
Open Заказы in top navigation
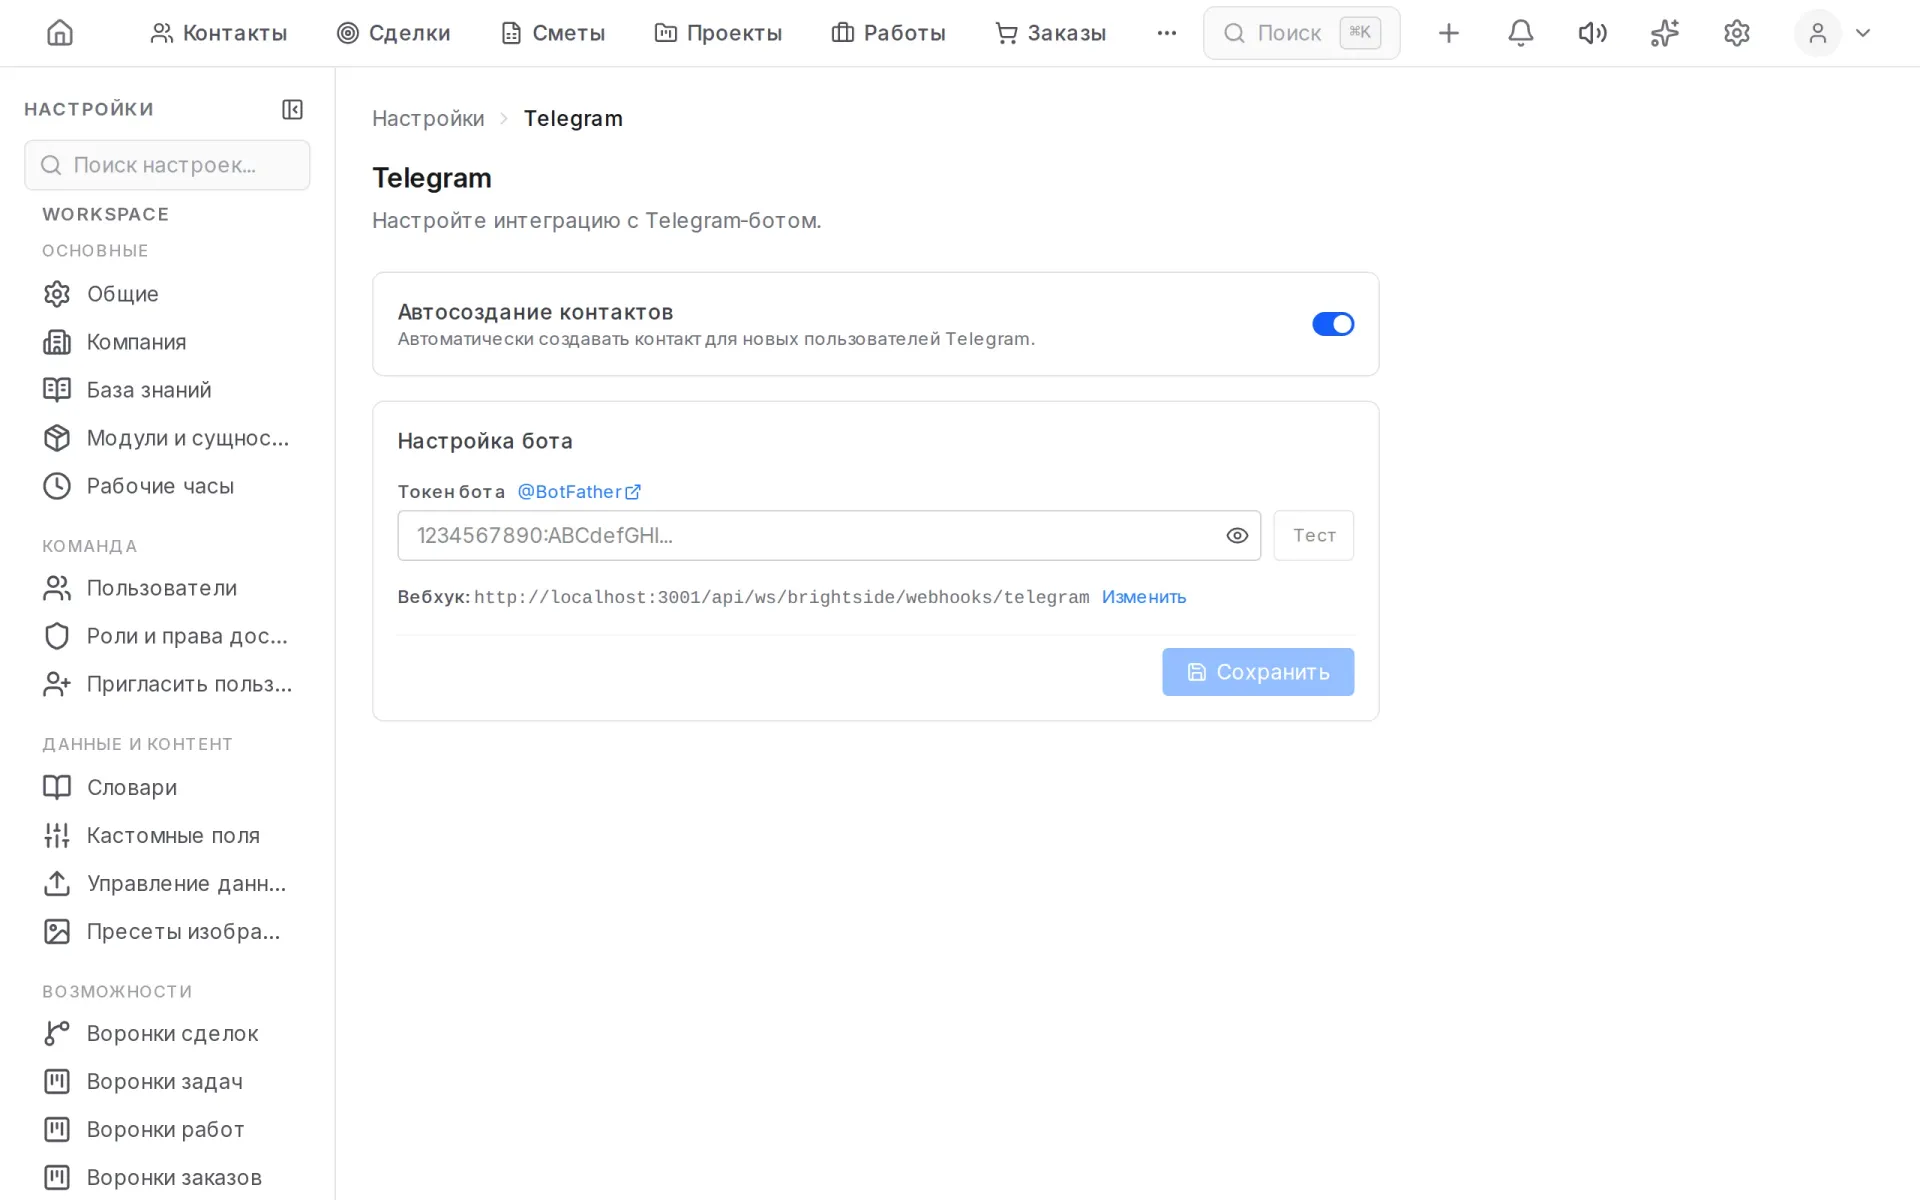[1050, 33]
